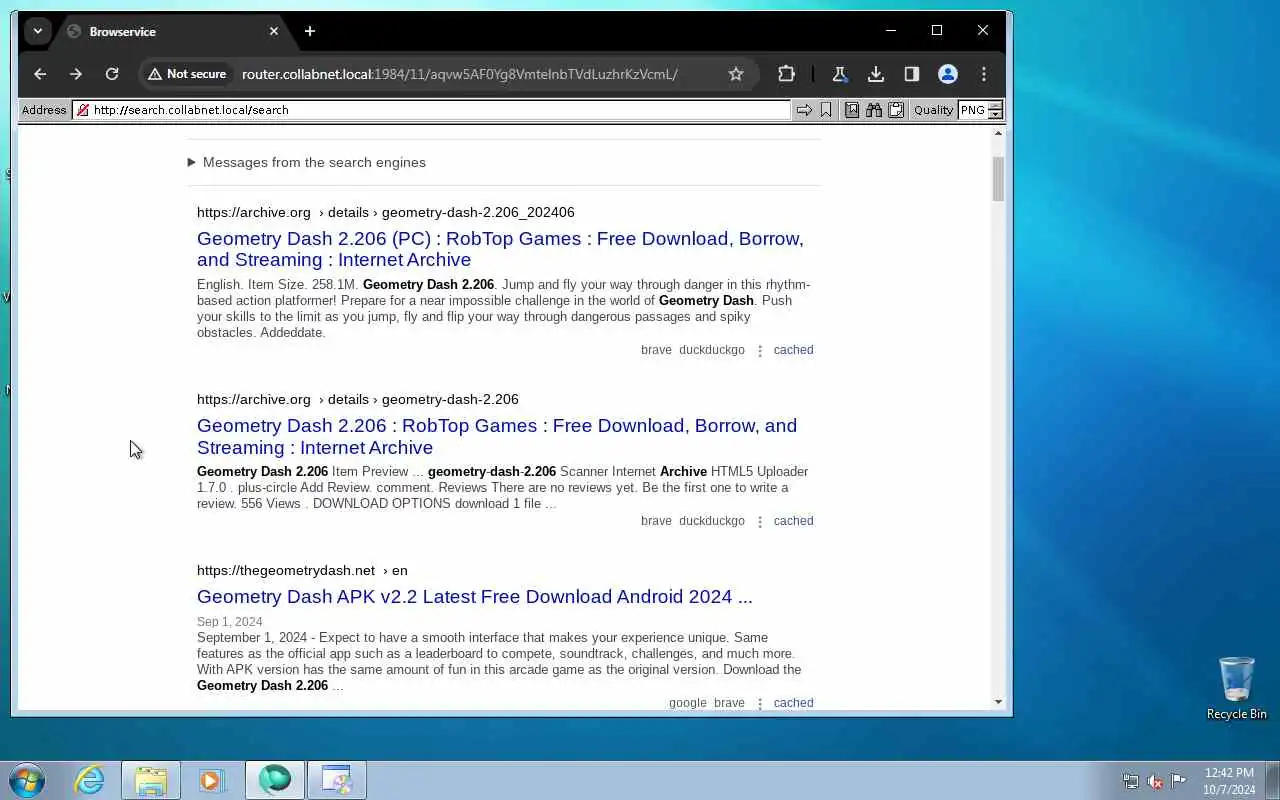
Task: Open options dots for geometry-dash-2.206 result
Action: pyautogui.click(x=760, y=522)
